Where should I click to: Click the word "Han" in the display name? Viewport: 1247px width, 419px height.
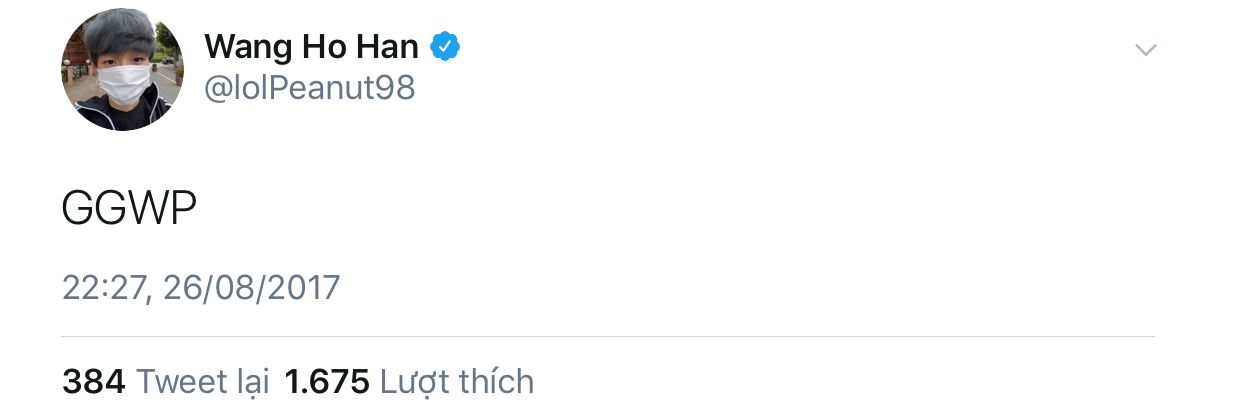383,45
